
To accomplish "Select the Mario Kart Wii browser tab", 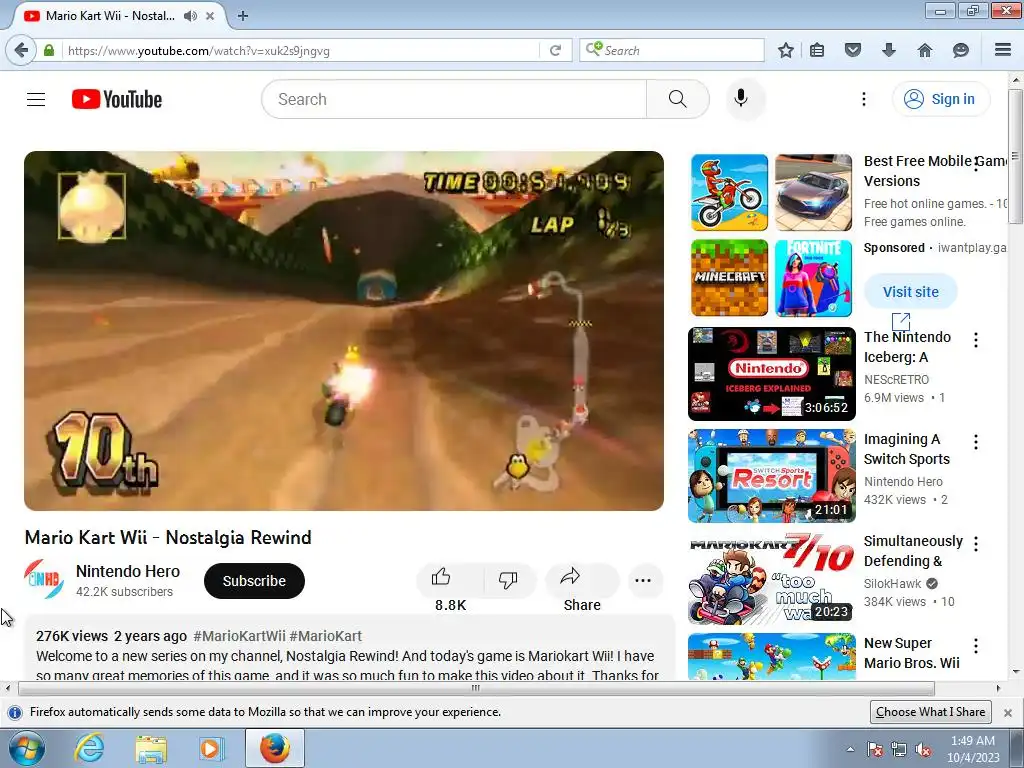I will pyautogui.click(x=118, y=16).
